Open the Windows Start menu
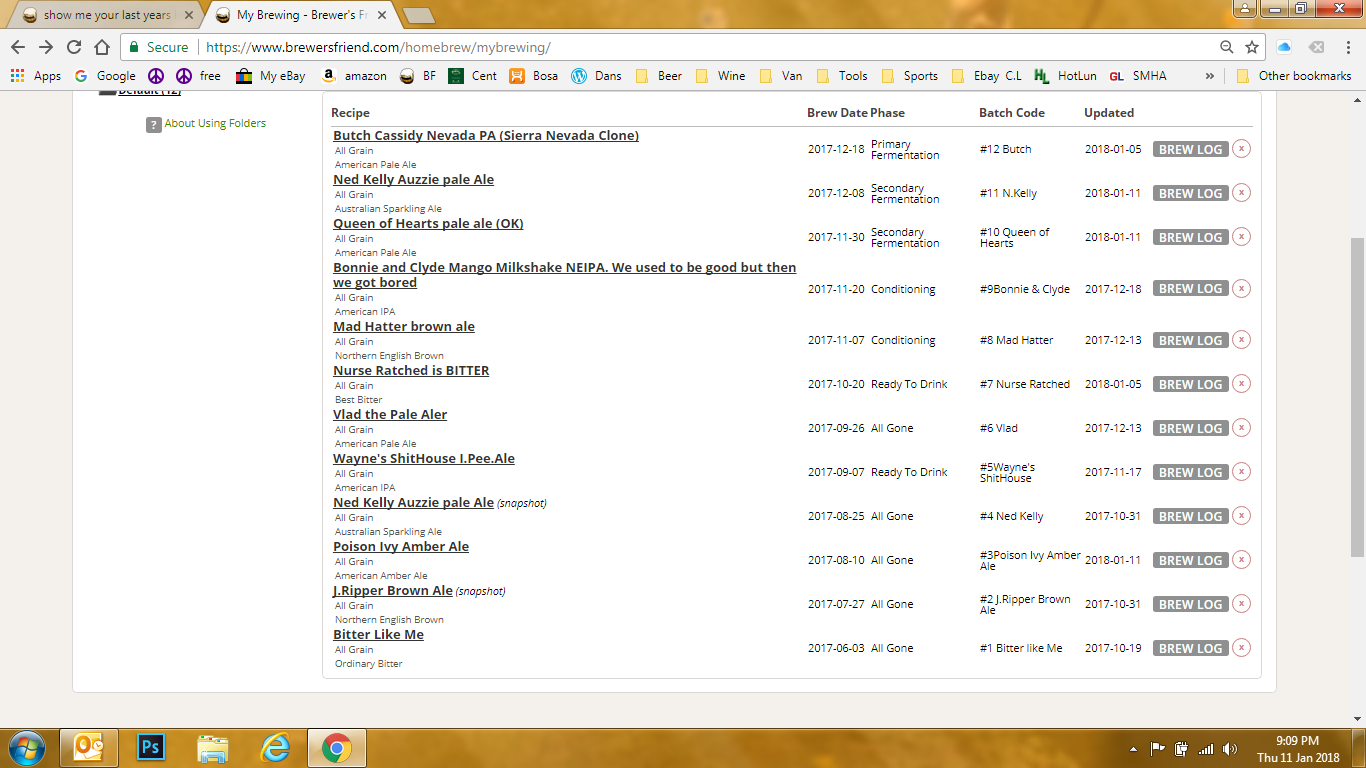 click(26, 747)
